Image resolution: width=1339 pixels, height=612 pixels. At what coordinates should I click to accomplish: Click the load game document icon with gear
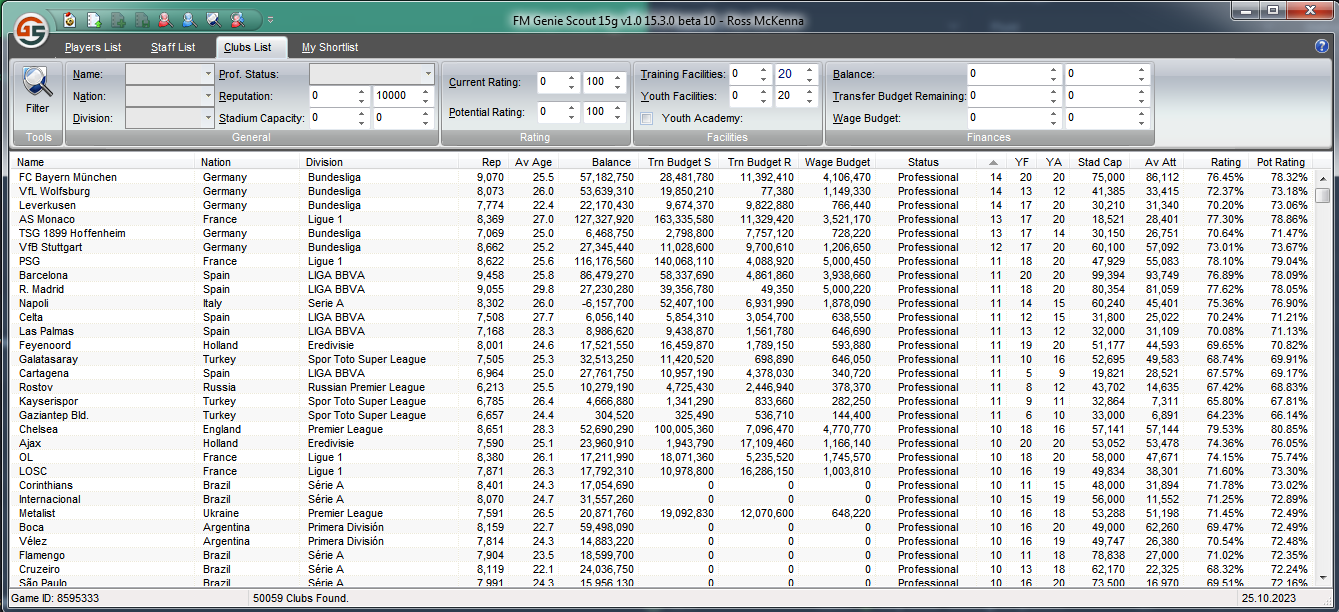point(70,19)
